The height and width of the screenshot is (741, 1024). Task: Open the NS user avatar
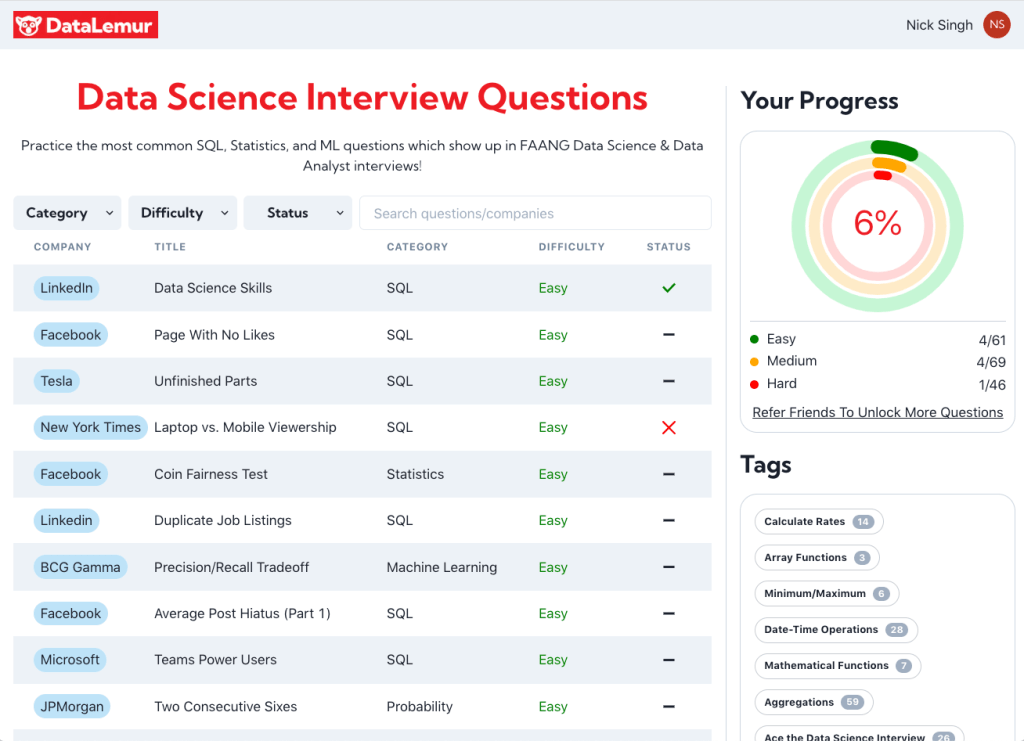(x=997, y=25)
